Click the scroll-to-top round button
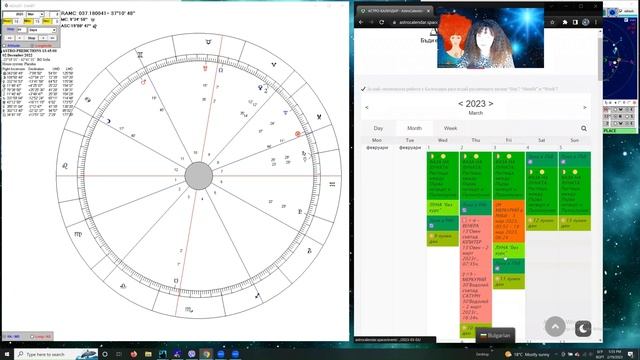Image resolution: width=640 pixels, height=360 pixels. (555, 327)
